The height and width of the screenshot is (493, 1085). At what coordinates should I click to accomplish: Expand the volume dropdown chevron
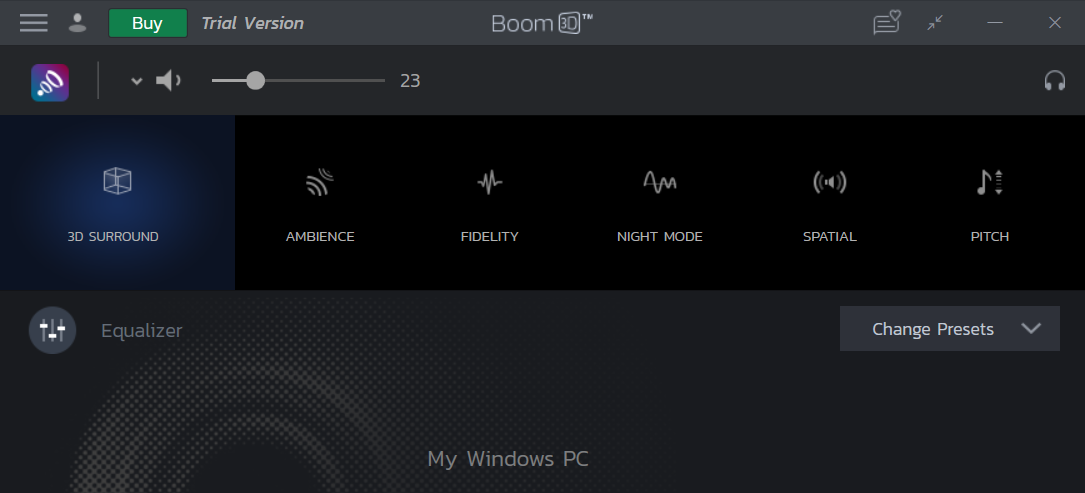click(x=136, y=81)
